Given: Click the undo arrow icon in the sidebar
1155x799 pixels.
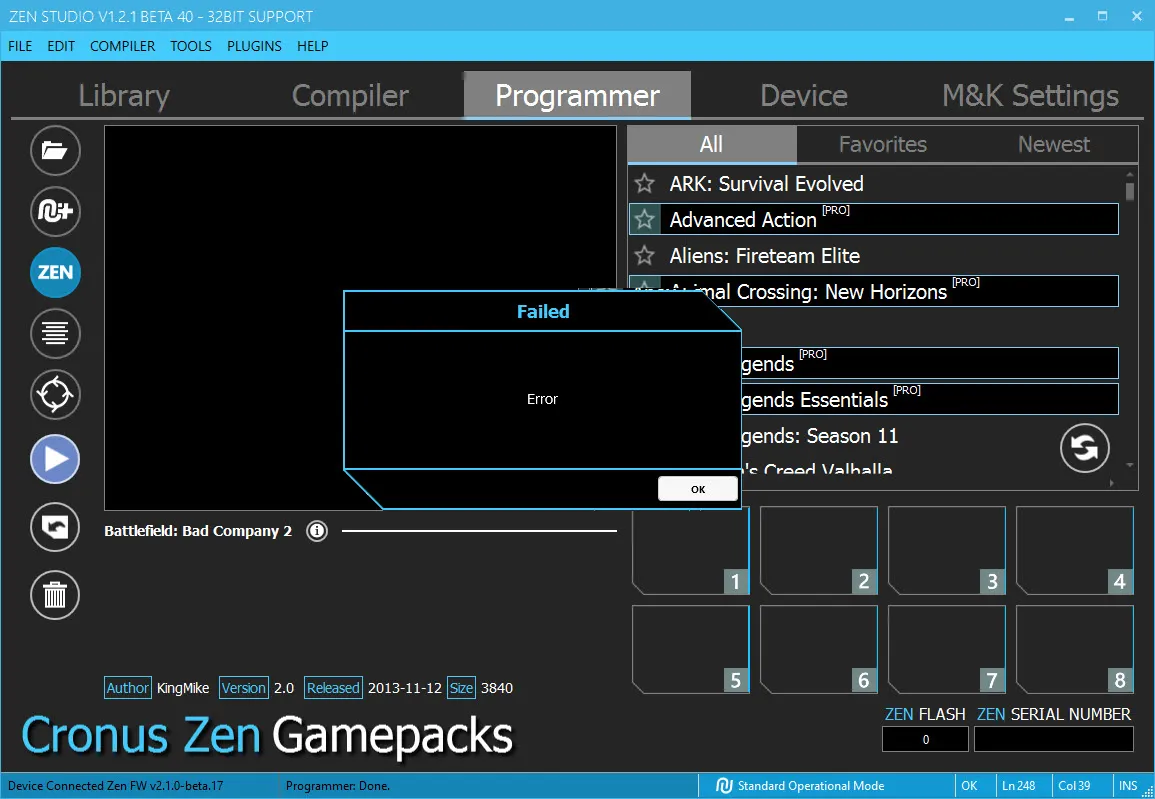Looking at the screenshot, I should click(55, 527).
